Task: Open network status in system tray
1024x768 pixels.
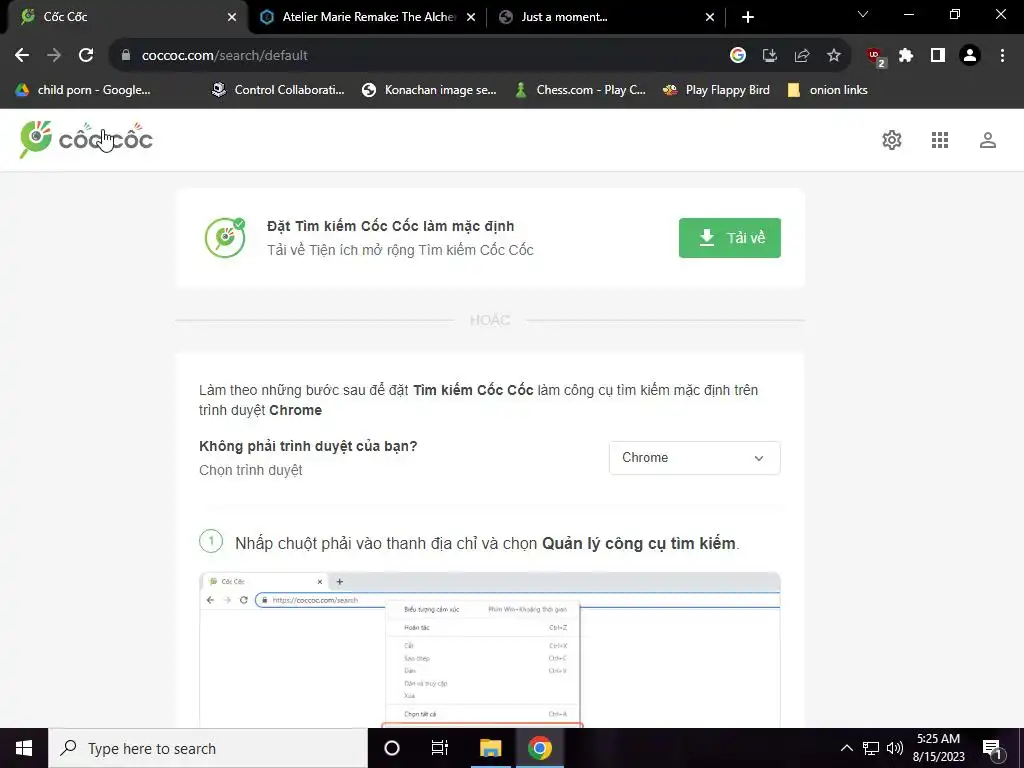Action: (x=871, y=748)
